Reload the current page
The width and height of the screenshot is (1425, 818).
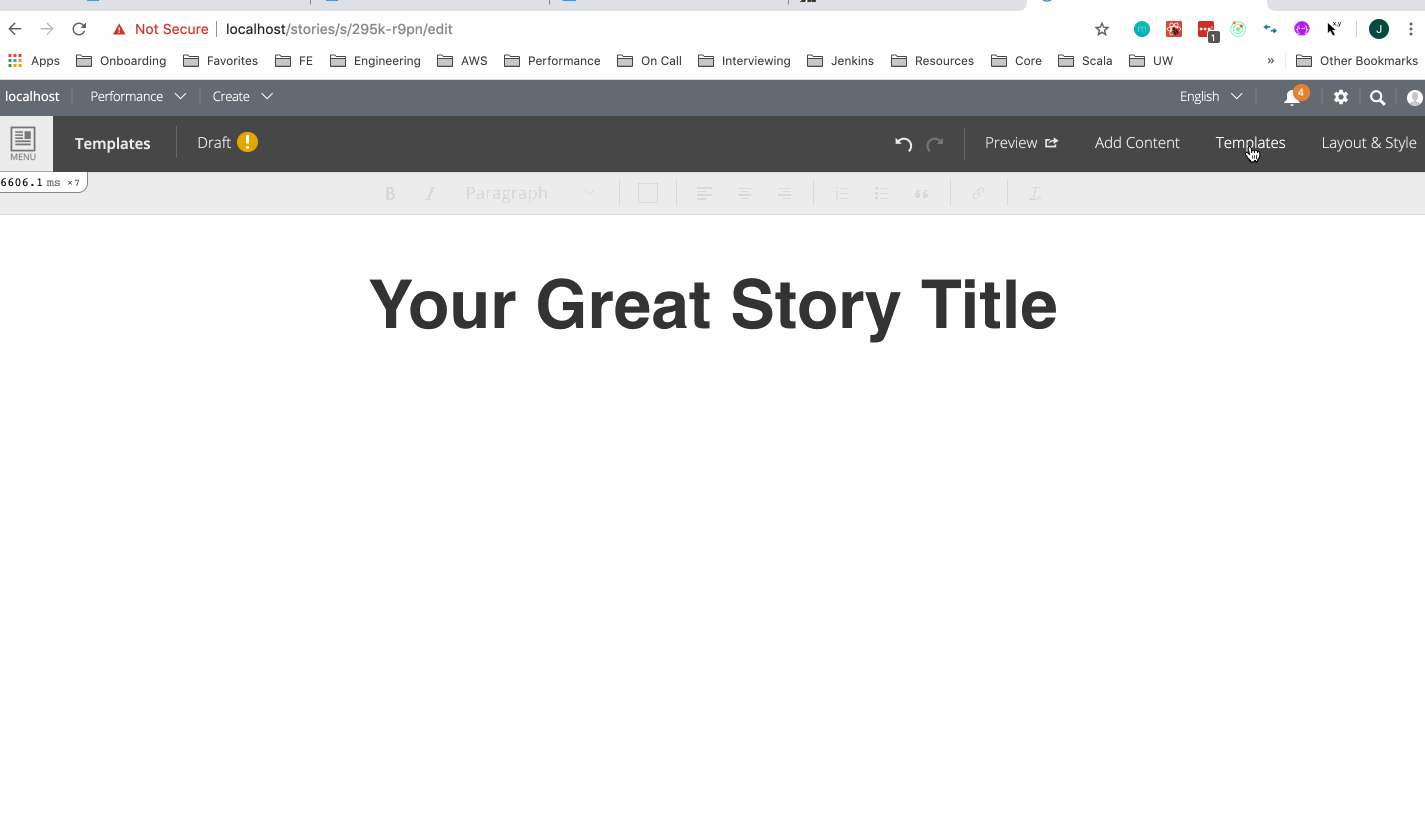pyautogui.click(x=79, y=29)
